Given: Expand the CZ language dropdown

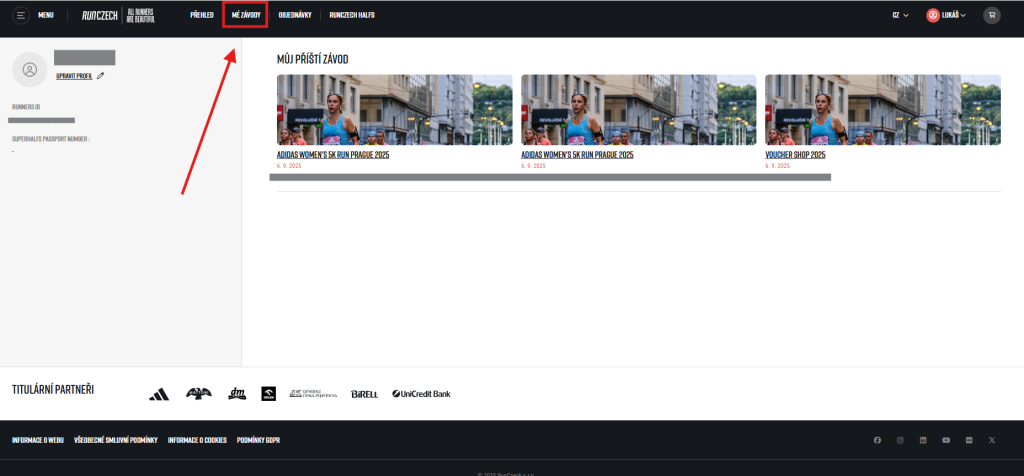Looking at the screenshot, I should click(x=901, y=15).
